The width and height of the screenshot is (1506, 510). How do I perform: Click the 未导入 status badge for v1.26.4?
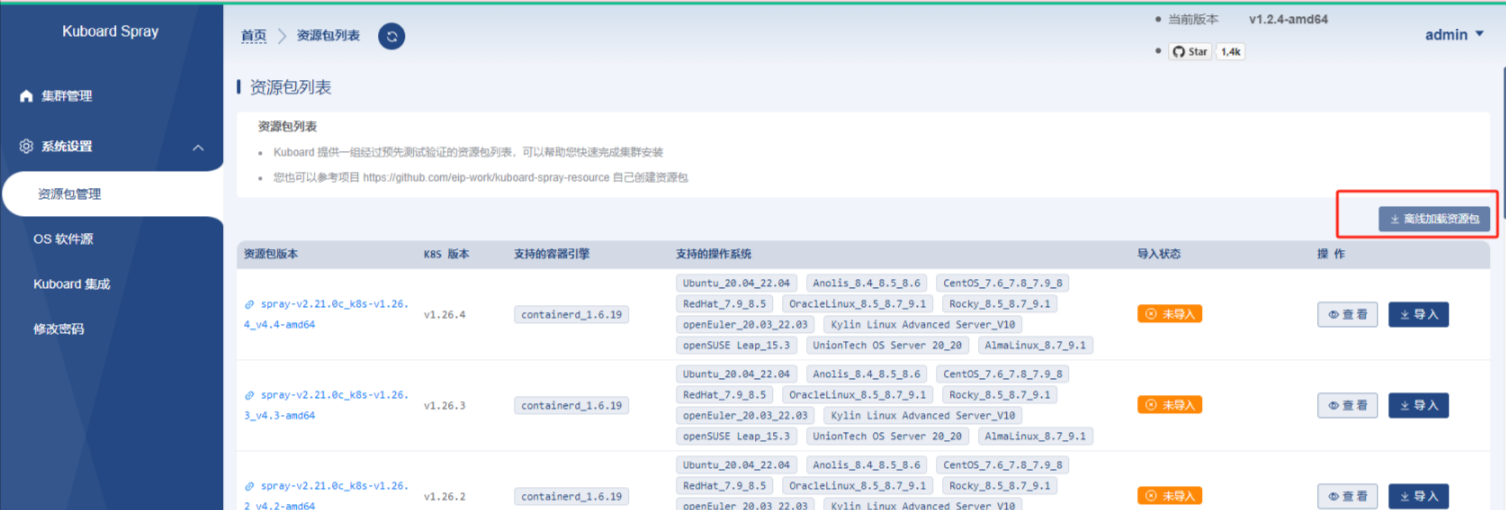click(x=1169, y=314)
